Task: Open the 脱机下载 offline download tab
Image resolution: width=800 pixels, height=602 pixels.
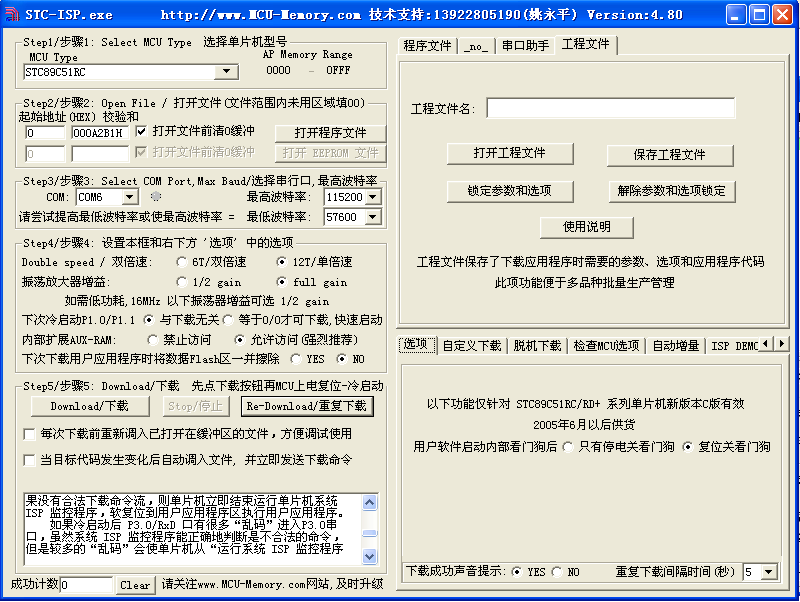Action: [537, 346]
